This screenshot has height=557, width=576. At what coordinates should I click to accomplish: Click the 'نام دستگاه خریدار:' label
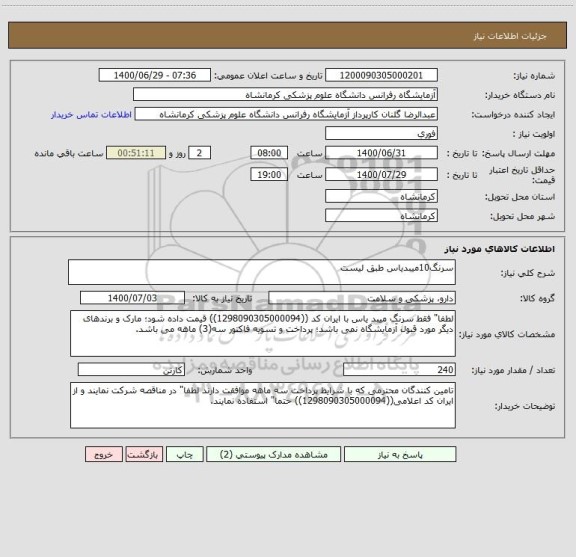click(520, 96)
